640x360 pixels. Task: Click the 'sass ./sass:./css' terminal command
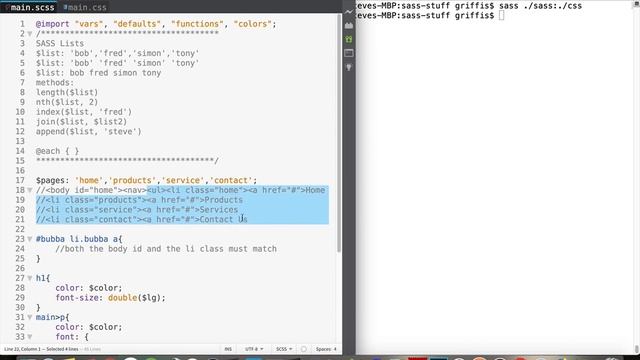(540, 6)
